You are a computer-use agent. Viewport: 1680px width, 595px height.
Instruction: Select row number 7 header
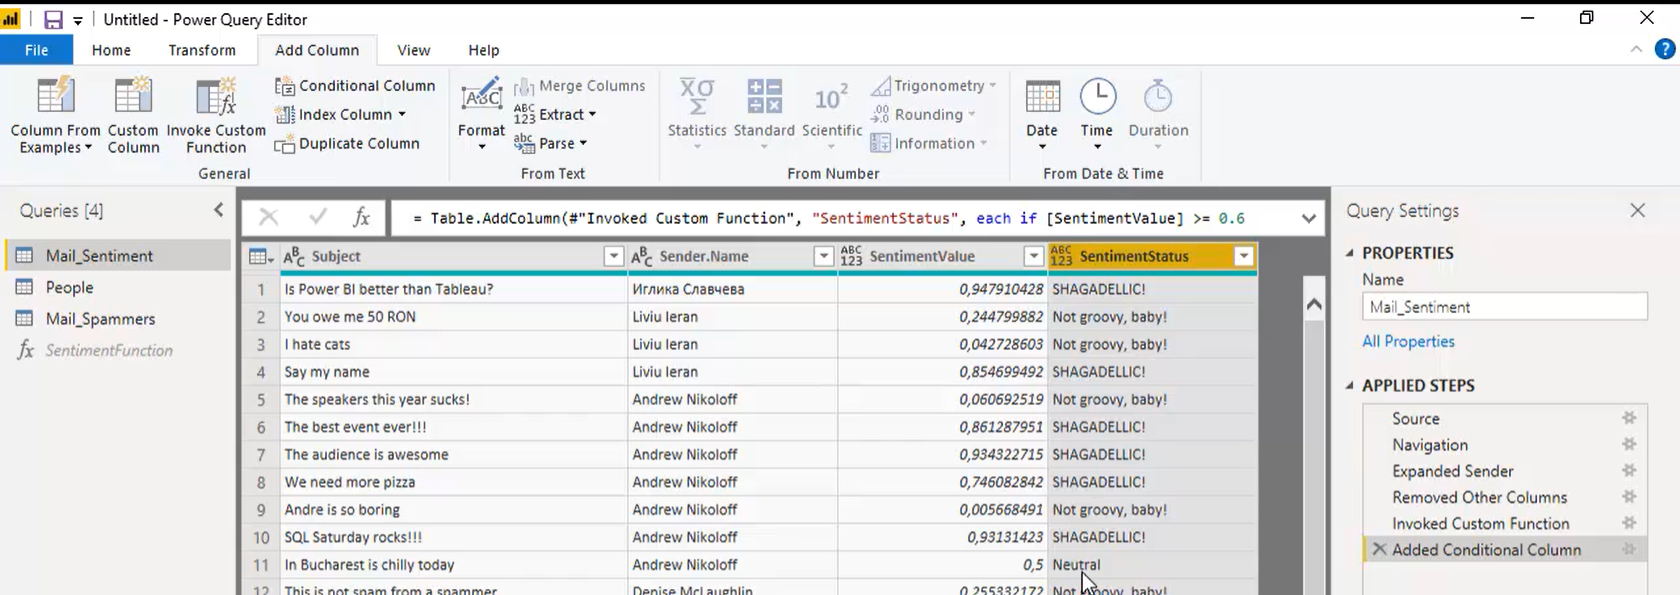click(x=261, y=454)
